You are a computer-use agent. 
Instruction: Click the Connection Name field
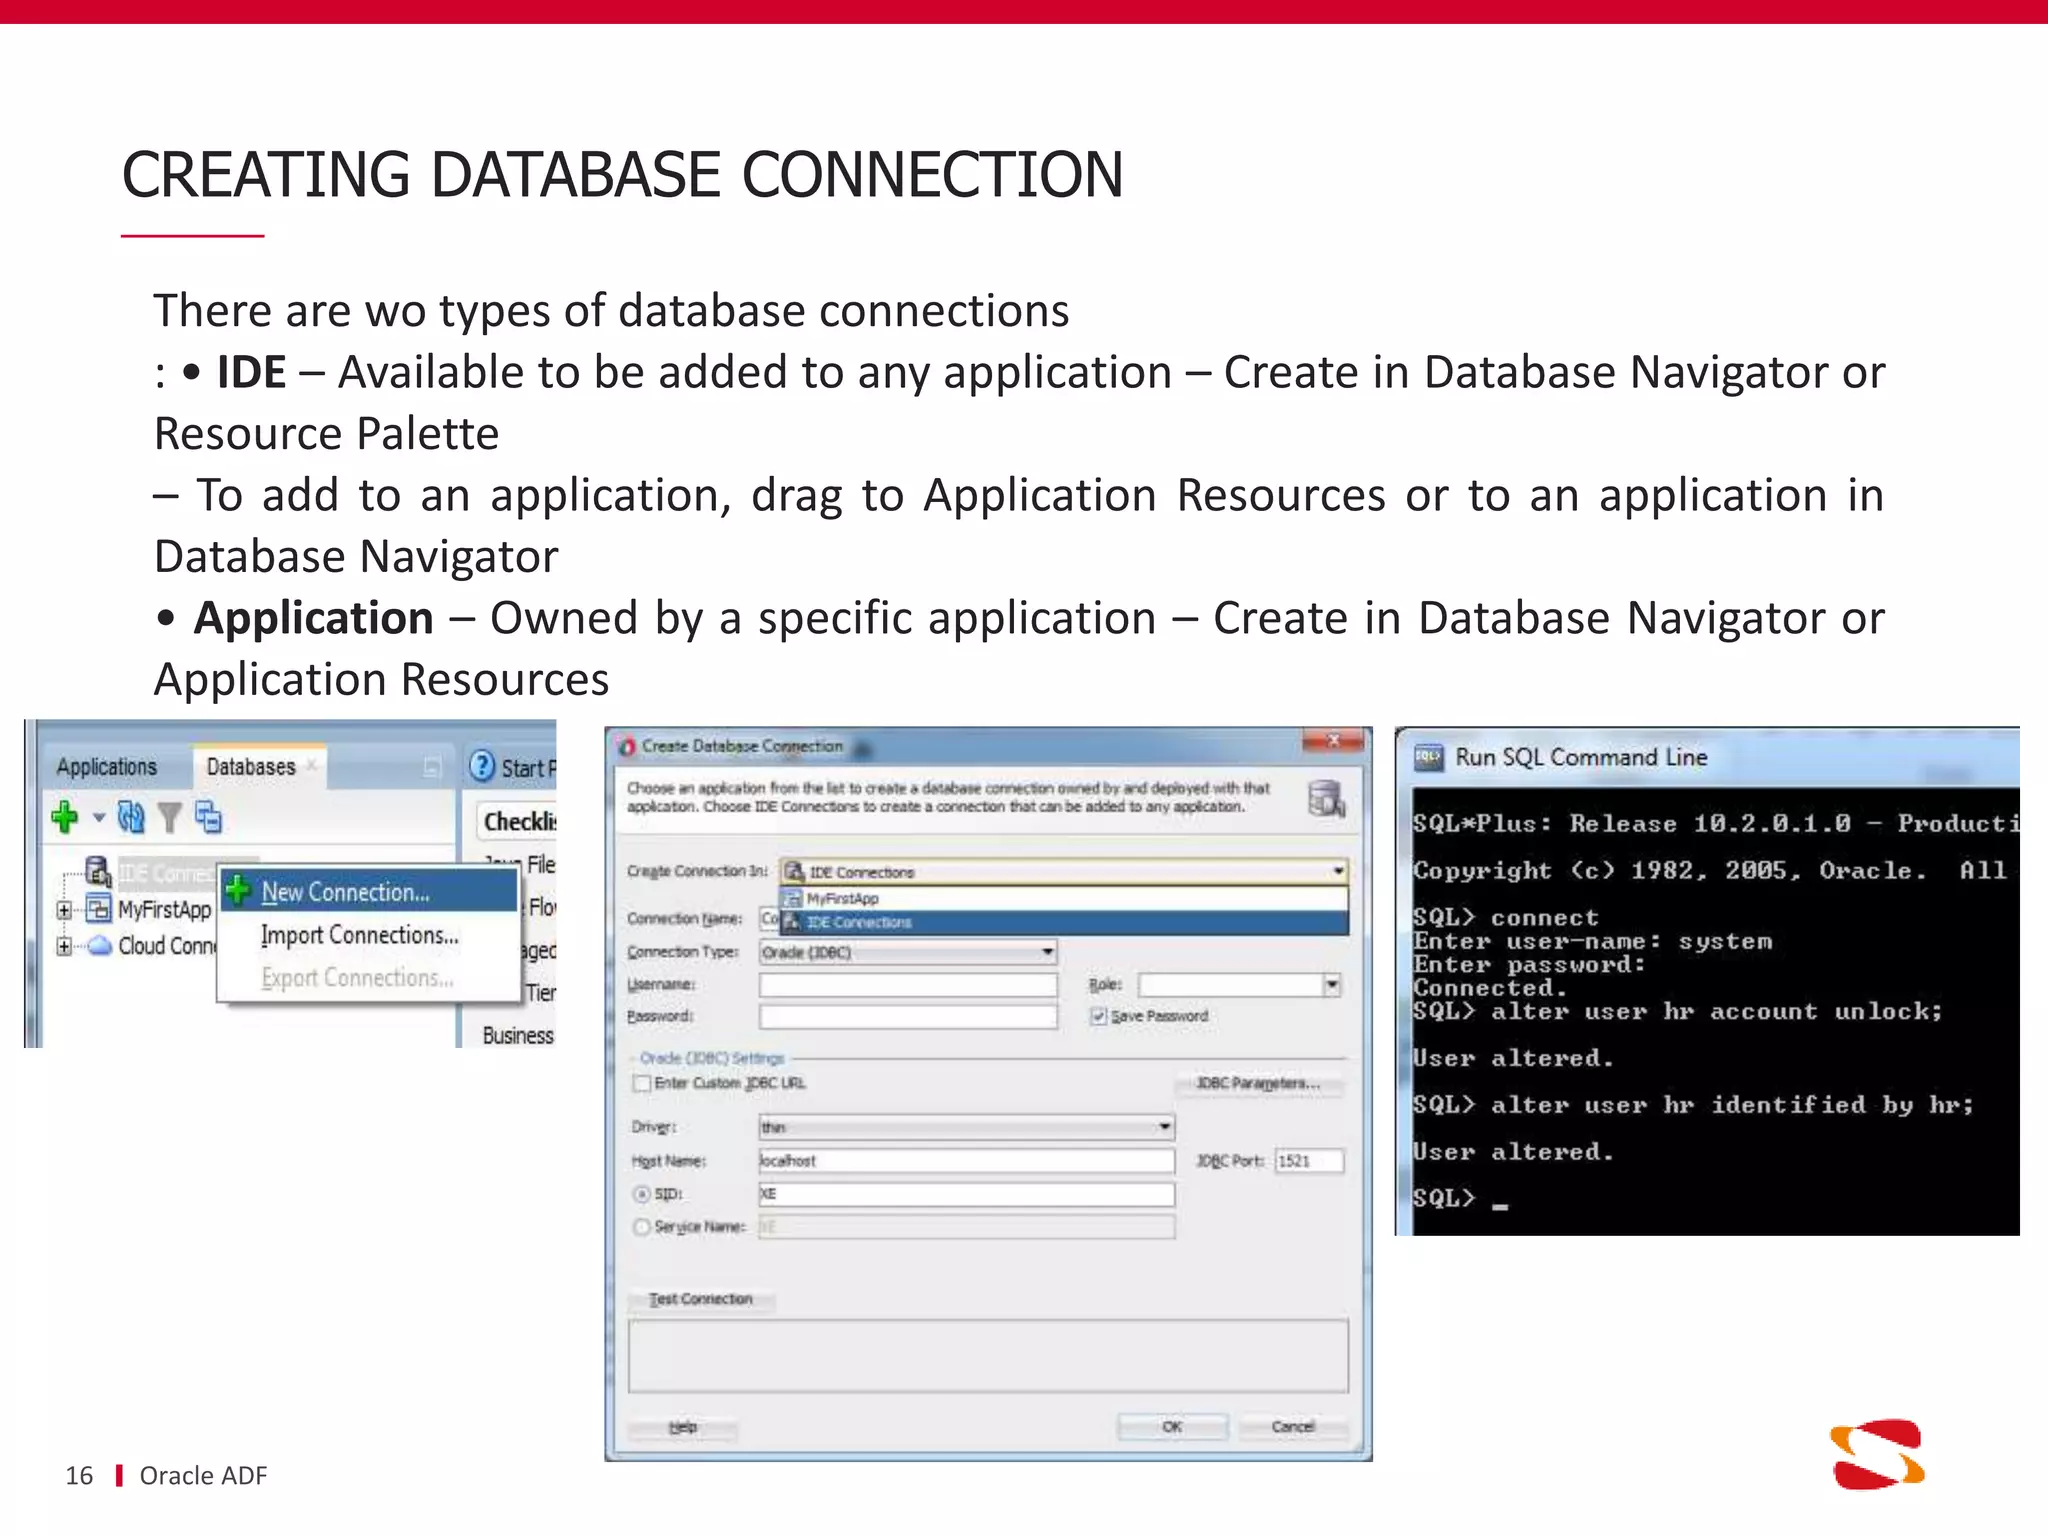coord(770,918)
